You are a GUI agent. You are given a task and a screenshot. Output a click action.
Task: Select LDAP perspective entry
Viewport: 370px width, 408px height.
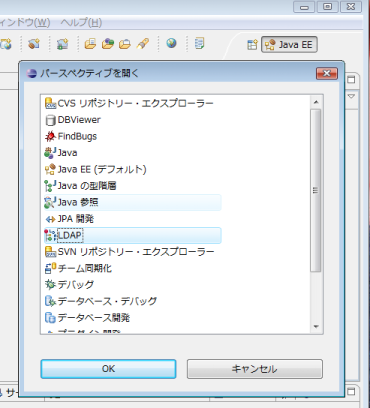click(133, 235)
